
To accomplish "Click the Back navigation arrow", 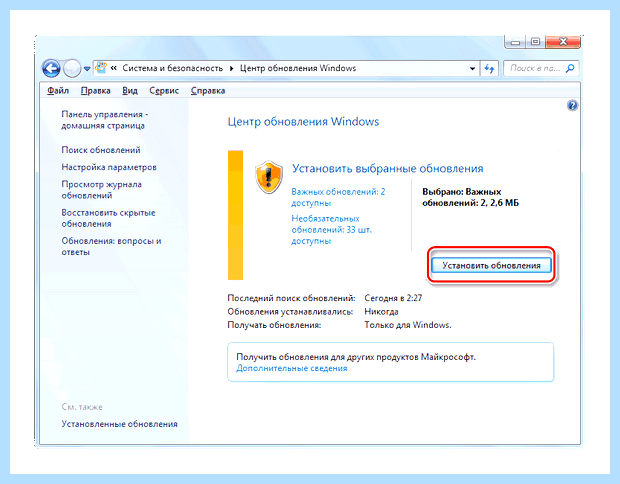I will (x=51, y=69).
